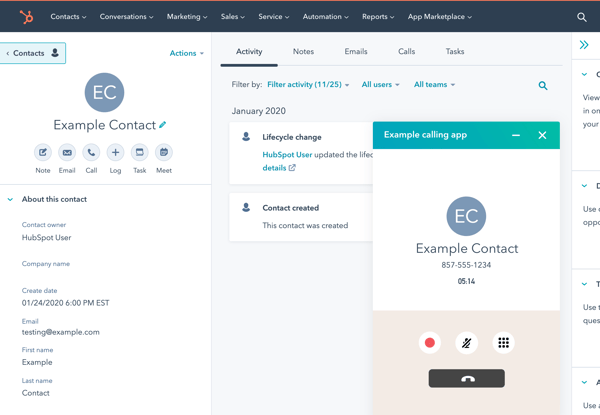Viewport: 600px width, 415px height.
Task: Click the Log plus icon
Action: [115, 153]
